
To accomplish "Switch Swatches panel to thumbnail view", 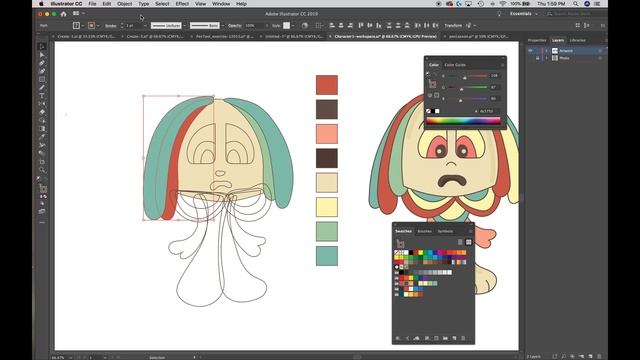I will click(469, 242).
